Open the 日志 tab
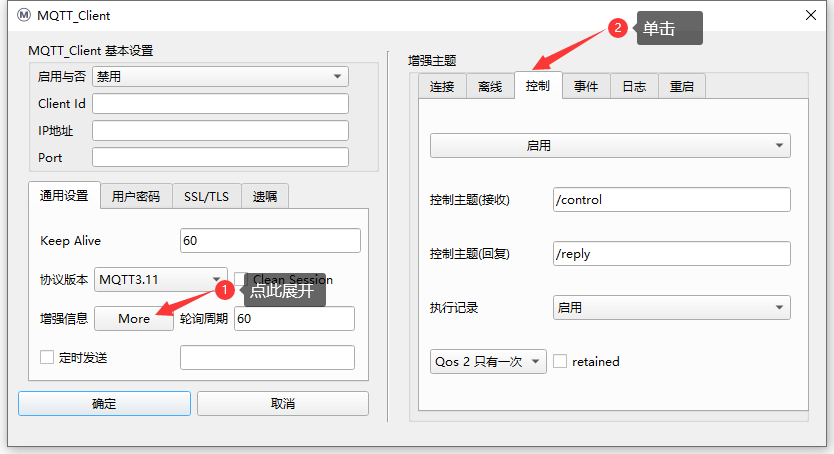Screen dimensions: 834x454 coord(634,87)
